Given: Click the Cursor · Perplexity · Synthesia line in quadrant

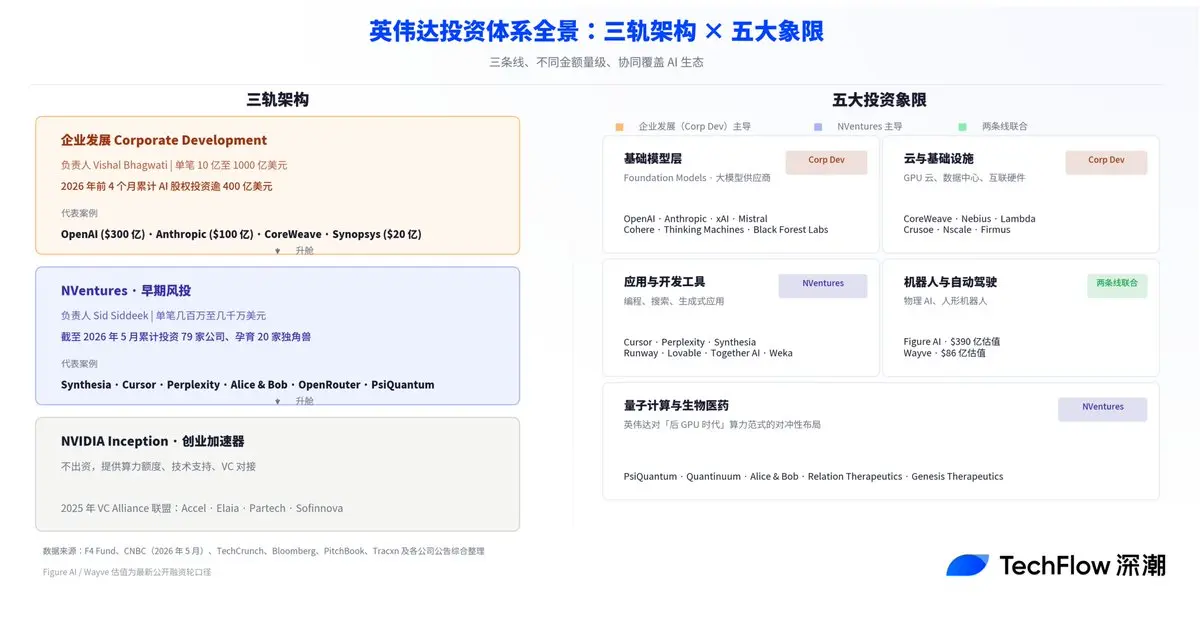Looking at the screenshot, I should [690, 342].
